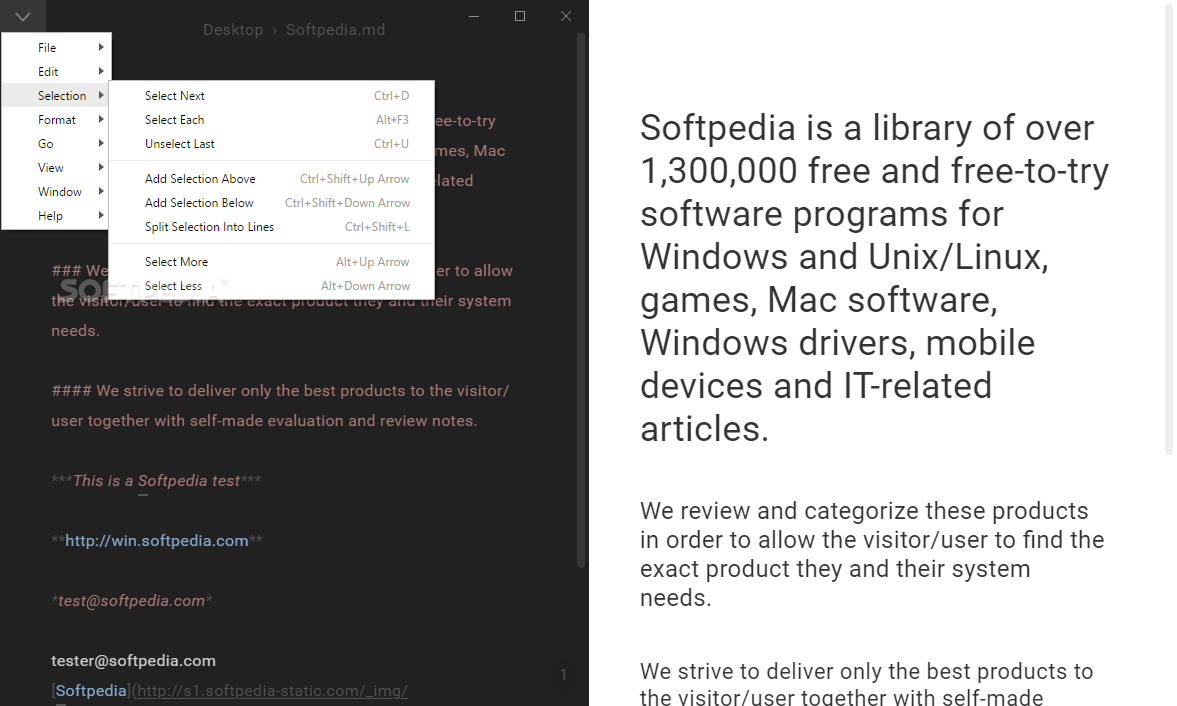Expand the Window submenu arrow
The image size is (1177, 706).
tap(101, 191)
